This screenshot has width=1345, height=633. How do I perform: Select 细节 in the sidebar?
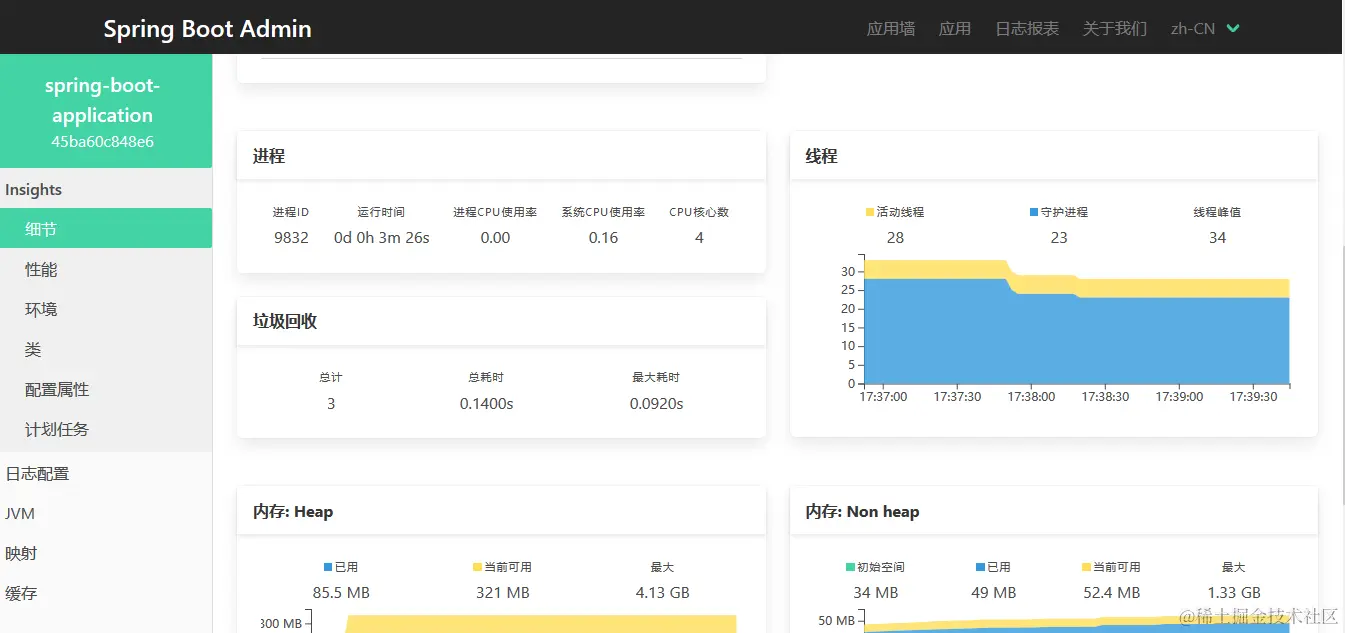click(106, 229)
